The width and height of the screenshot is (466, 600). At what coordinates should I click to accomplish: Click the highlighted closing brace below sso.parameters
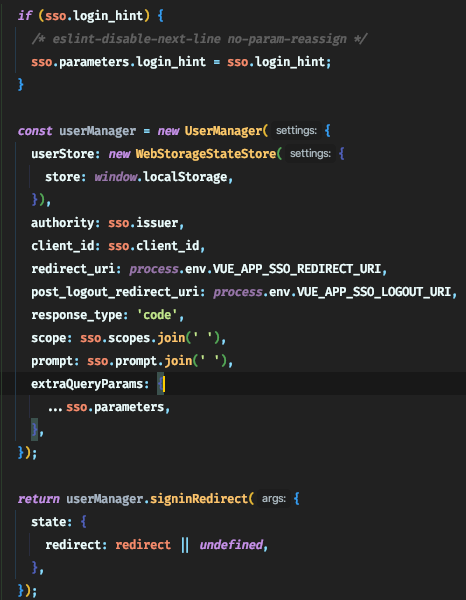34,430
